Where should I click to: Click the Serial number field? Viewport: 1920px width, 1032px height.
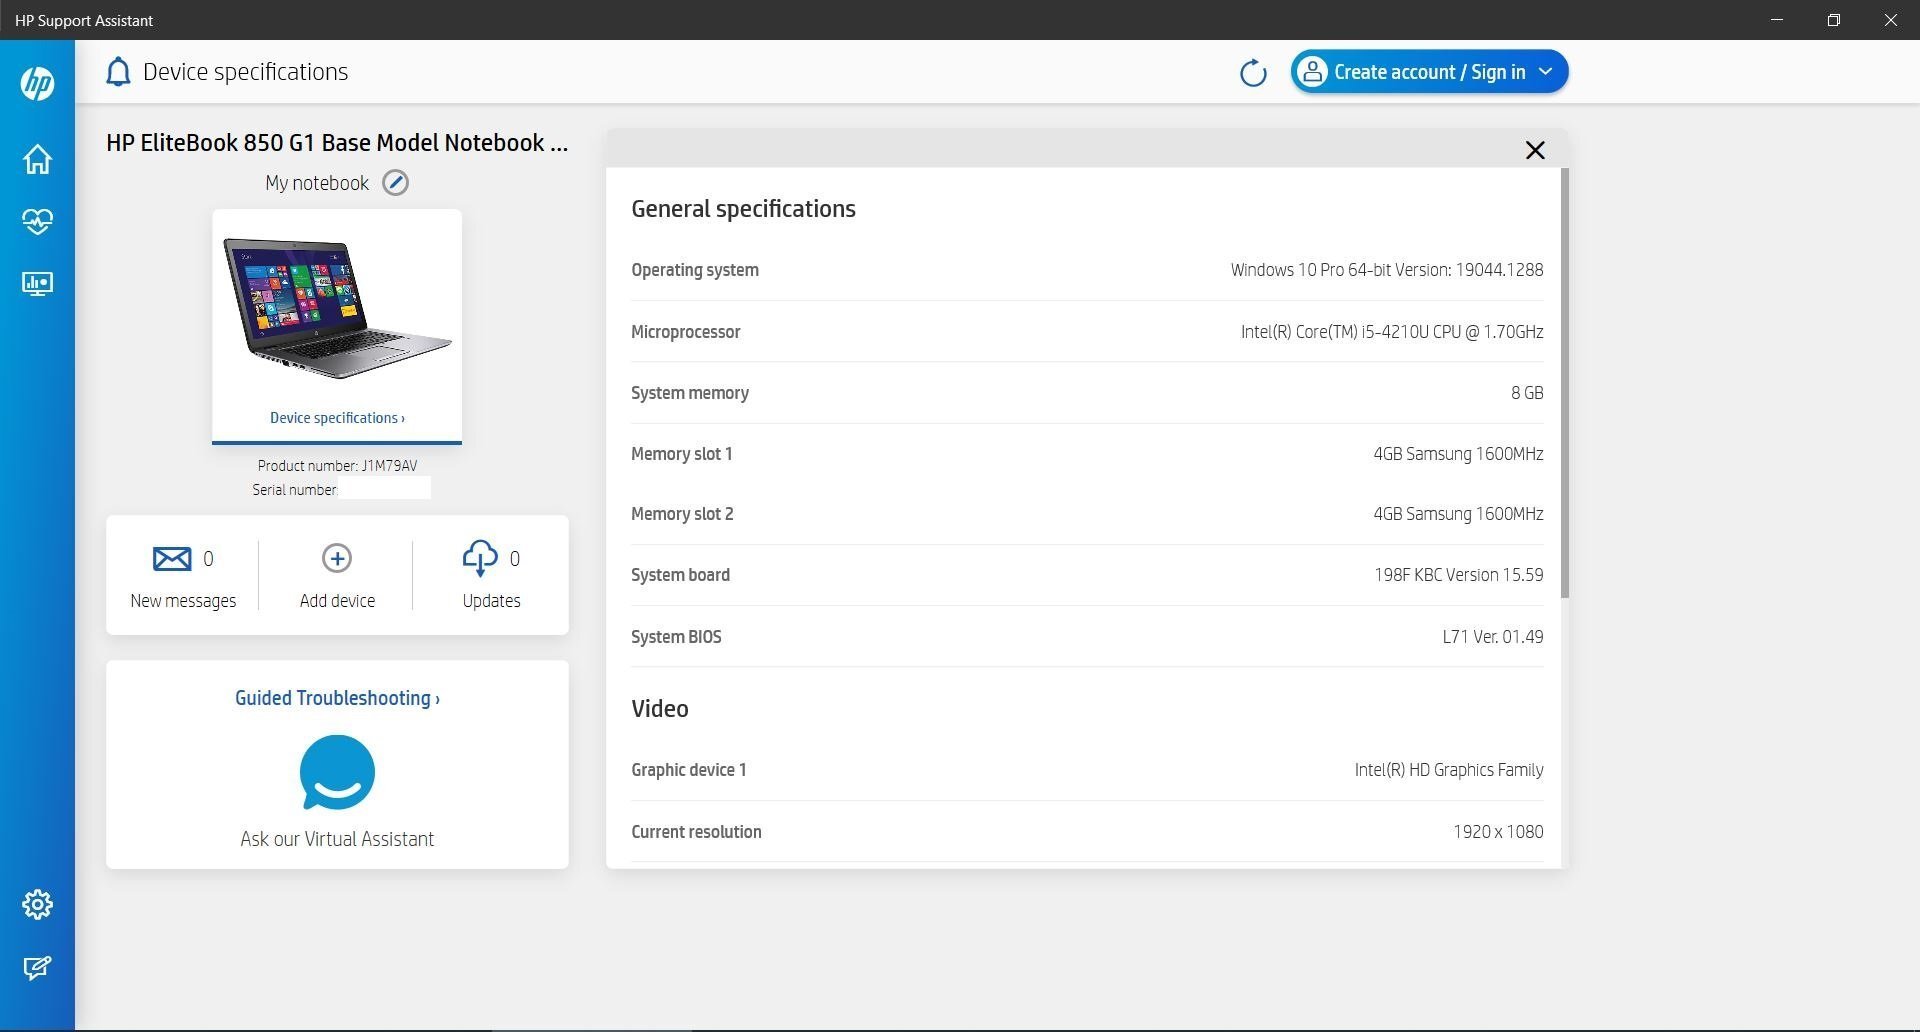(x=384, y=489)
